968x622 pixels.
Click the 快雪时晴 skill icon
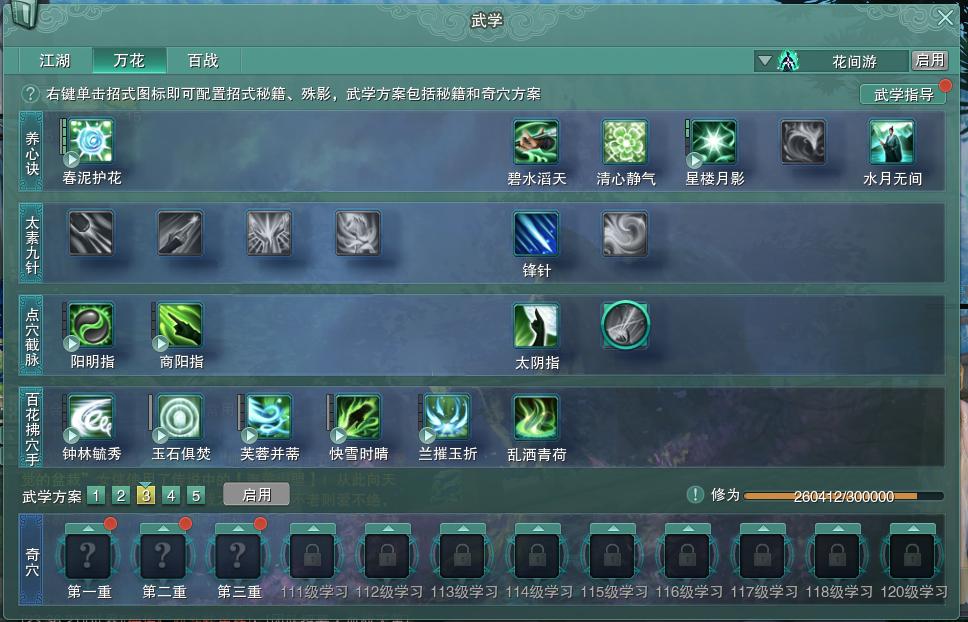358,418
